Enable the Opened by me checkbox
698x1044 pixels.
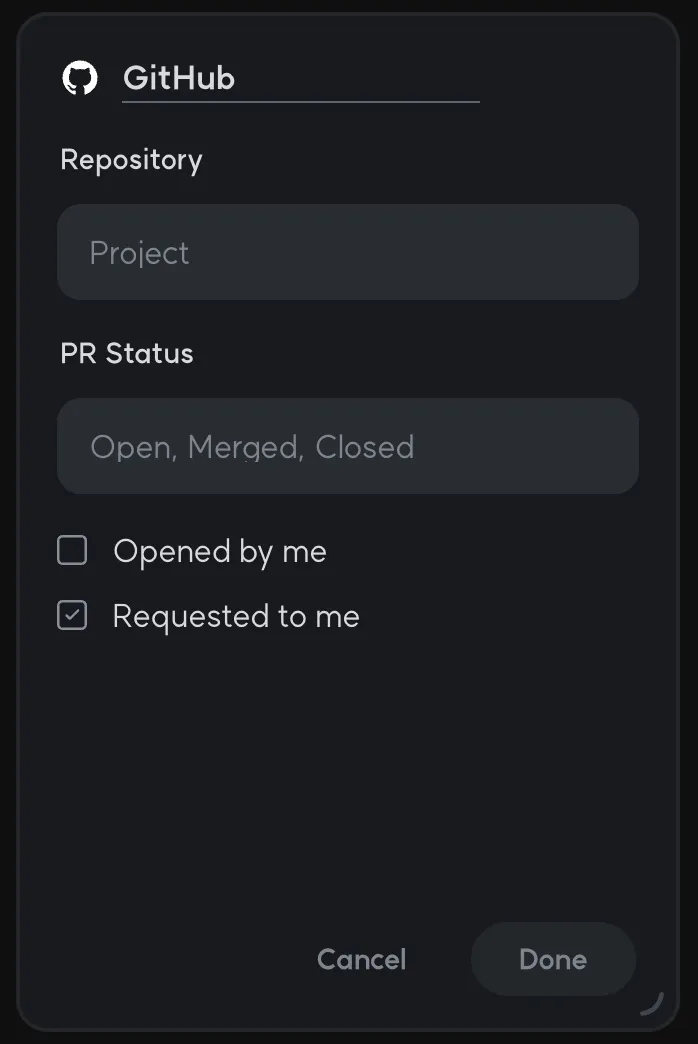pos(72,551)
